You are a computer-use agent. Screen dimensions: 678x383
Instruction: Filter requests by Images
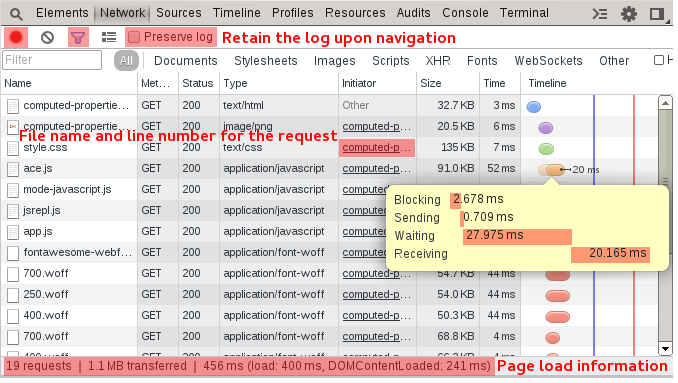pyautogui.click(x=334, y=61)
